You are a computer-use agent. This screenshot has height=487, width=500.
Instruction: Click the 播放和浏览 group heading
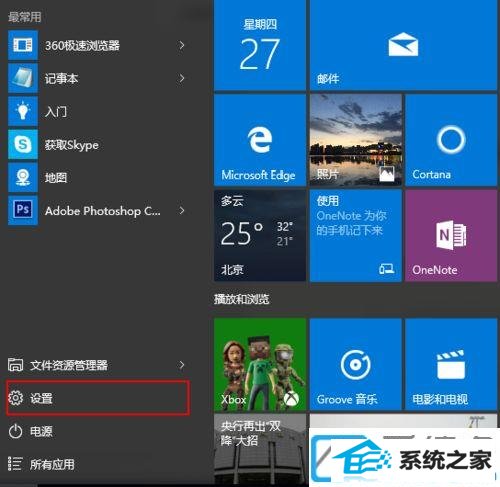click(241, 299)
